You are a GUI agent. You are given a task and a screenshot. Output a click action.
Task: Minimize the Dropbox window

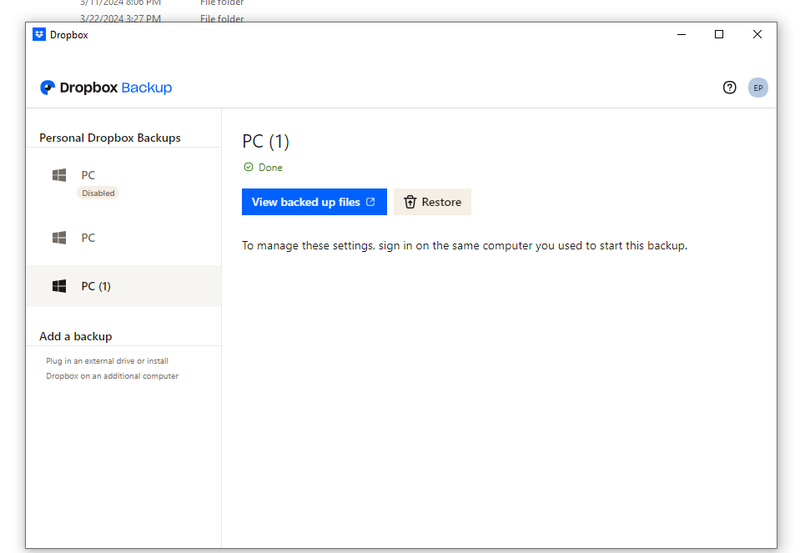click(x=681, y=34)
